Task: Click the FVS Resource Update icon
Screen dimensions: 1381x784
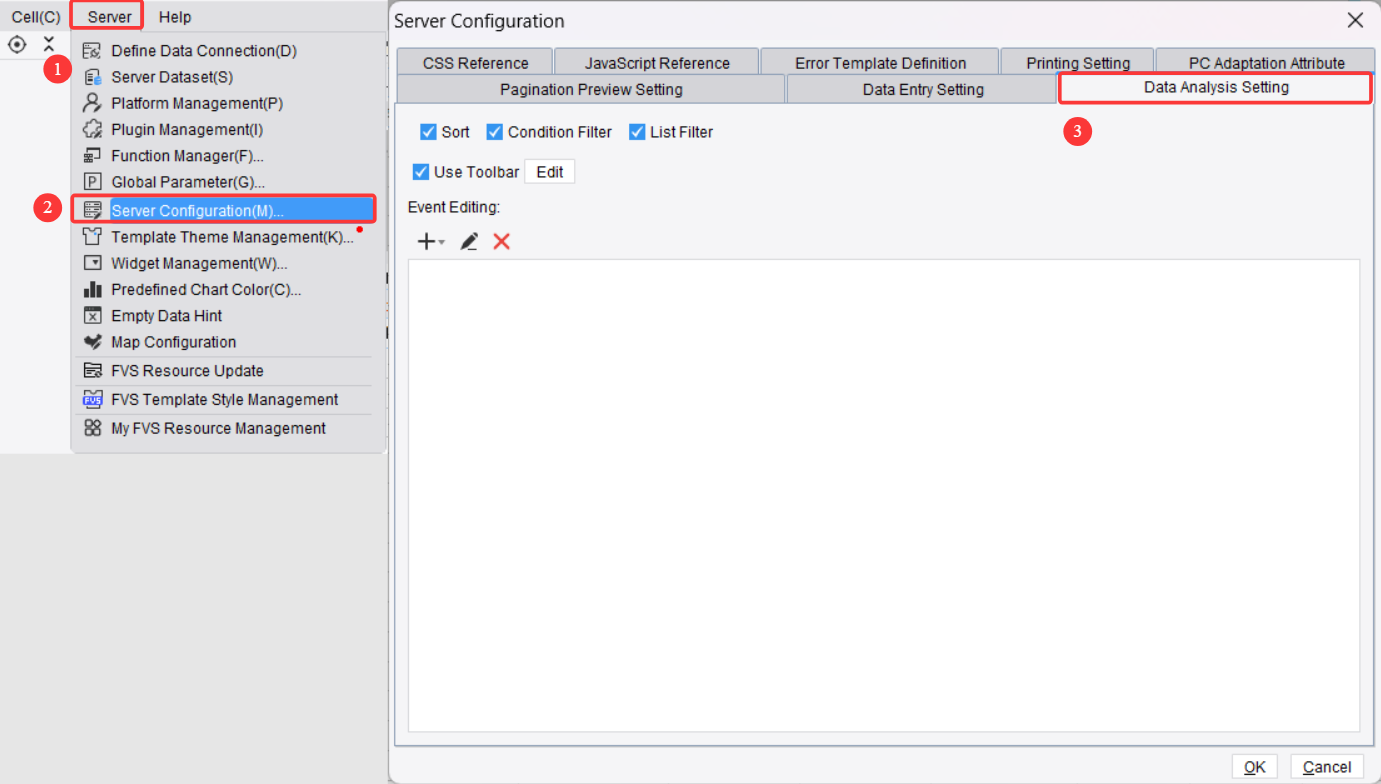Action: (x=92, y=370)
